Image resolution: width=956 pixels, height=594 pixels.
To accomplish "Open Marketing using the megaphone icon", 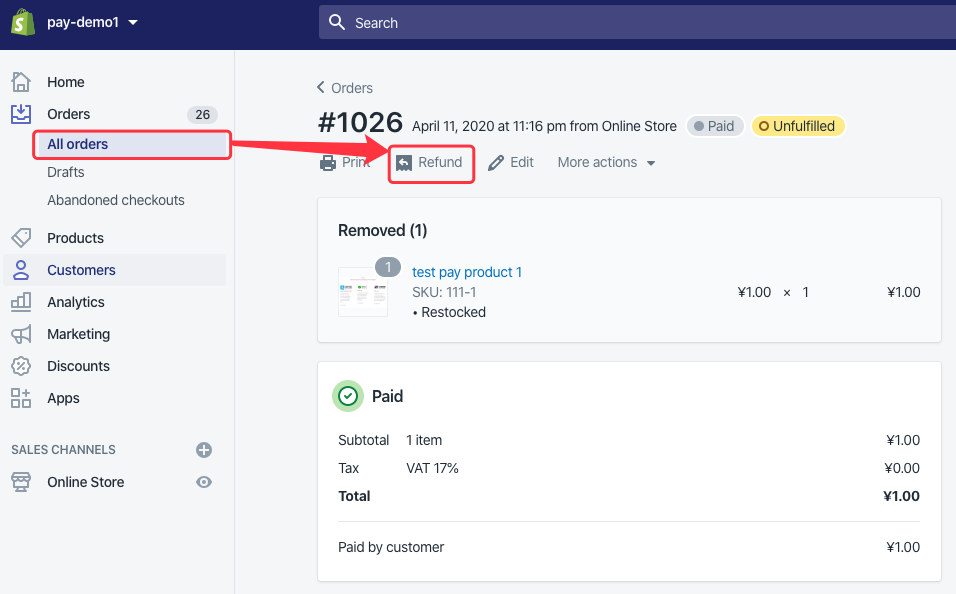I will pos(20,333).
